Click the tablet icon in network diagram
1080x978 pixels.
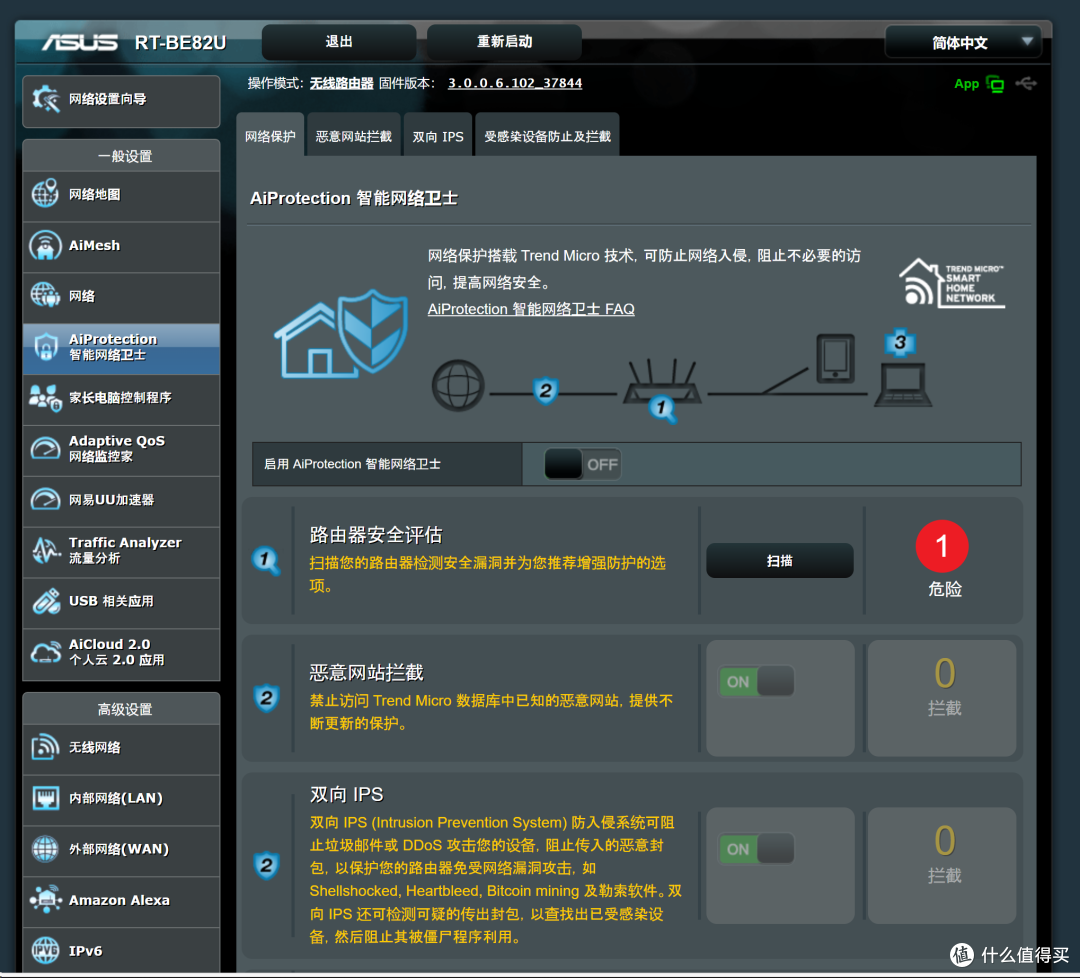point(835,358)
